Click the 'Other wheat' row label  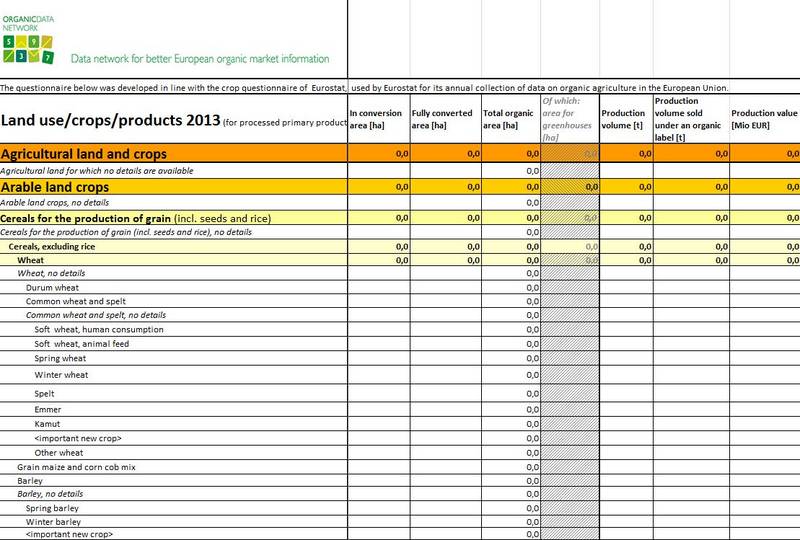click(x=59, y=453)
